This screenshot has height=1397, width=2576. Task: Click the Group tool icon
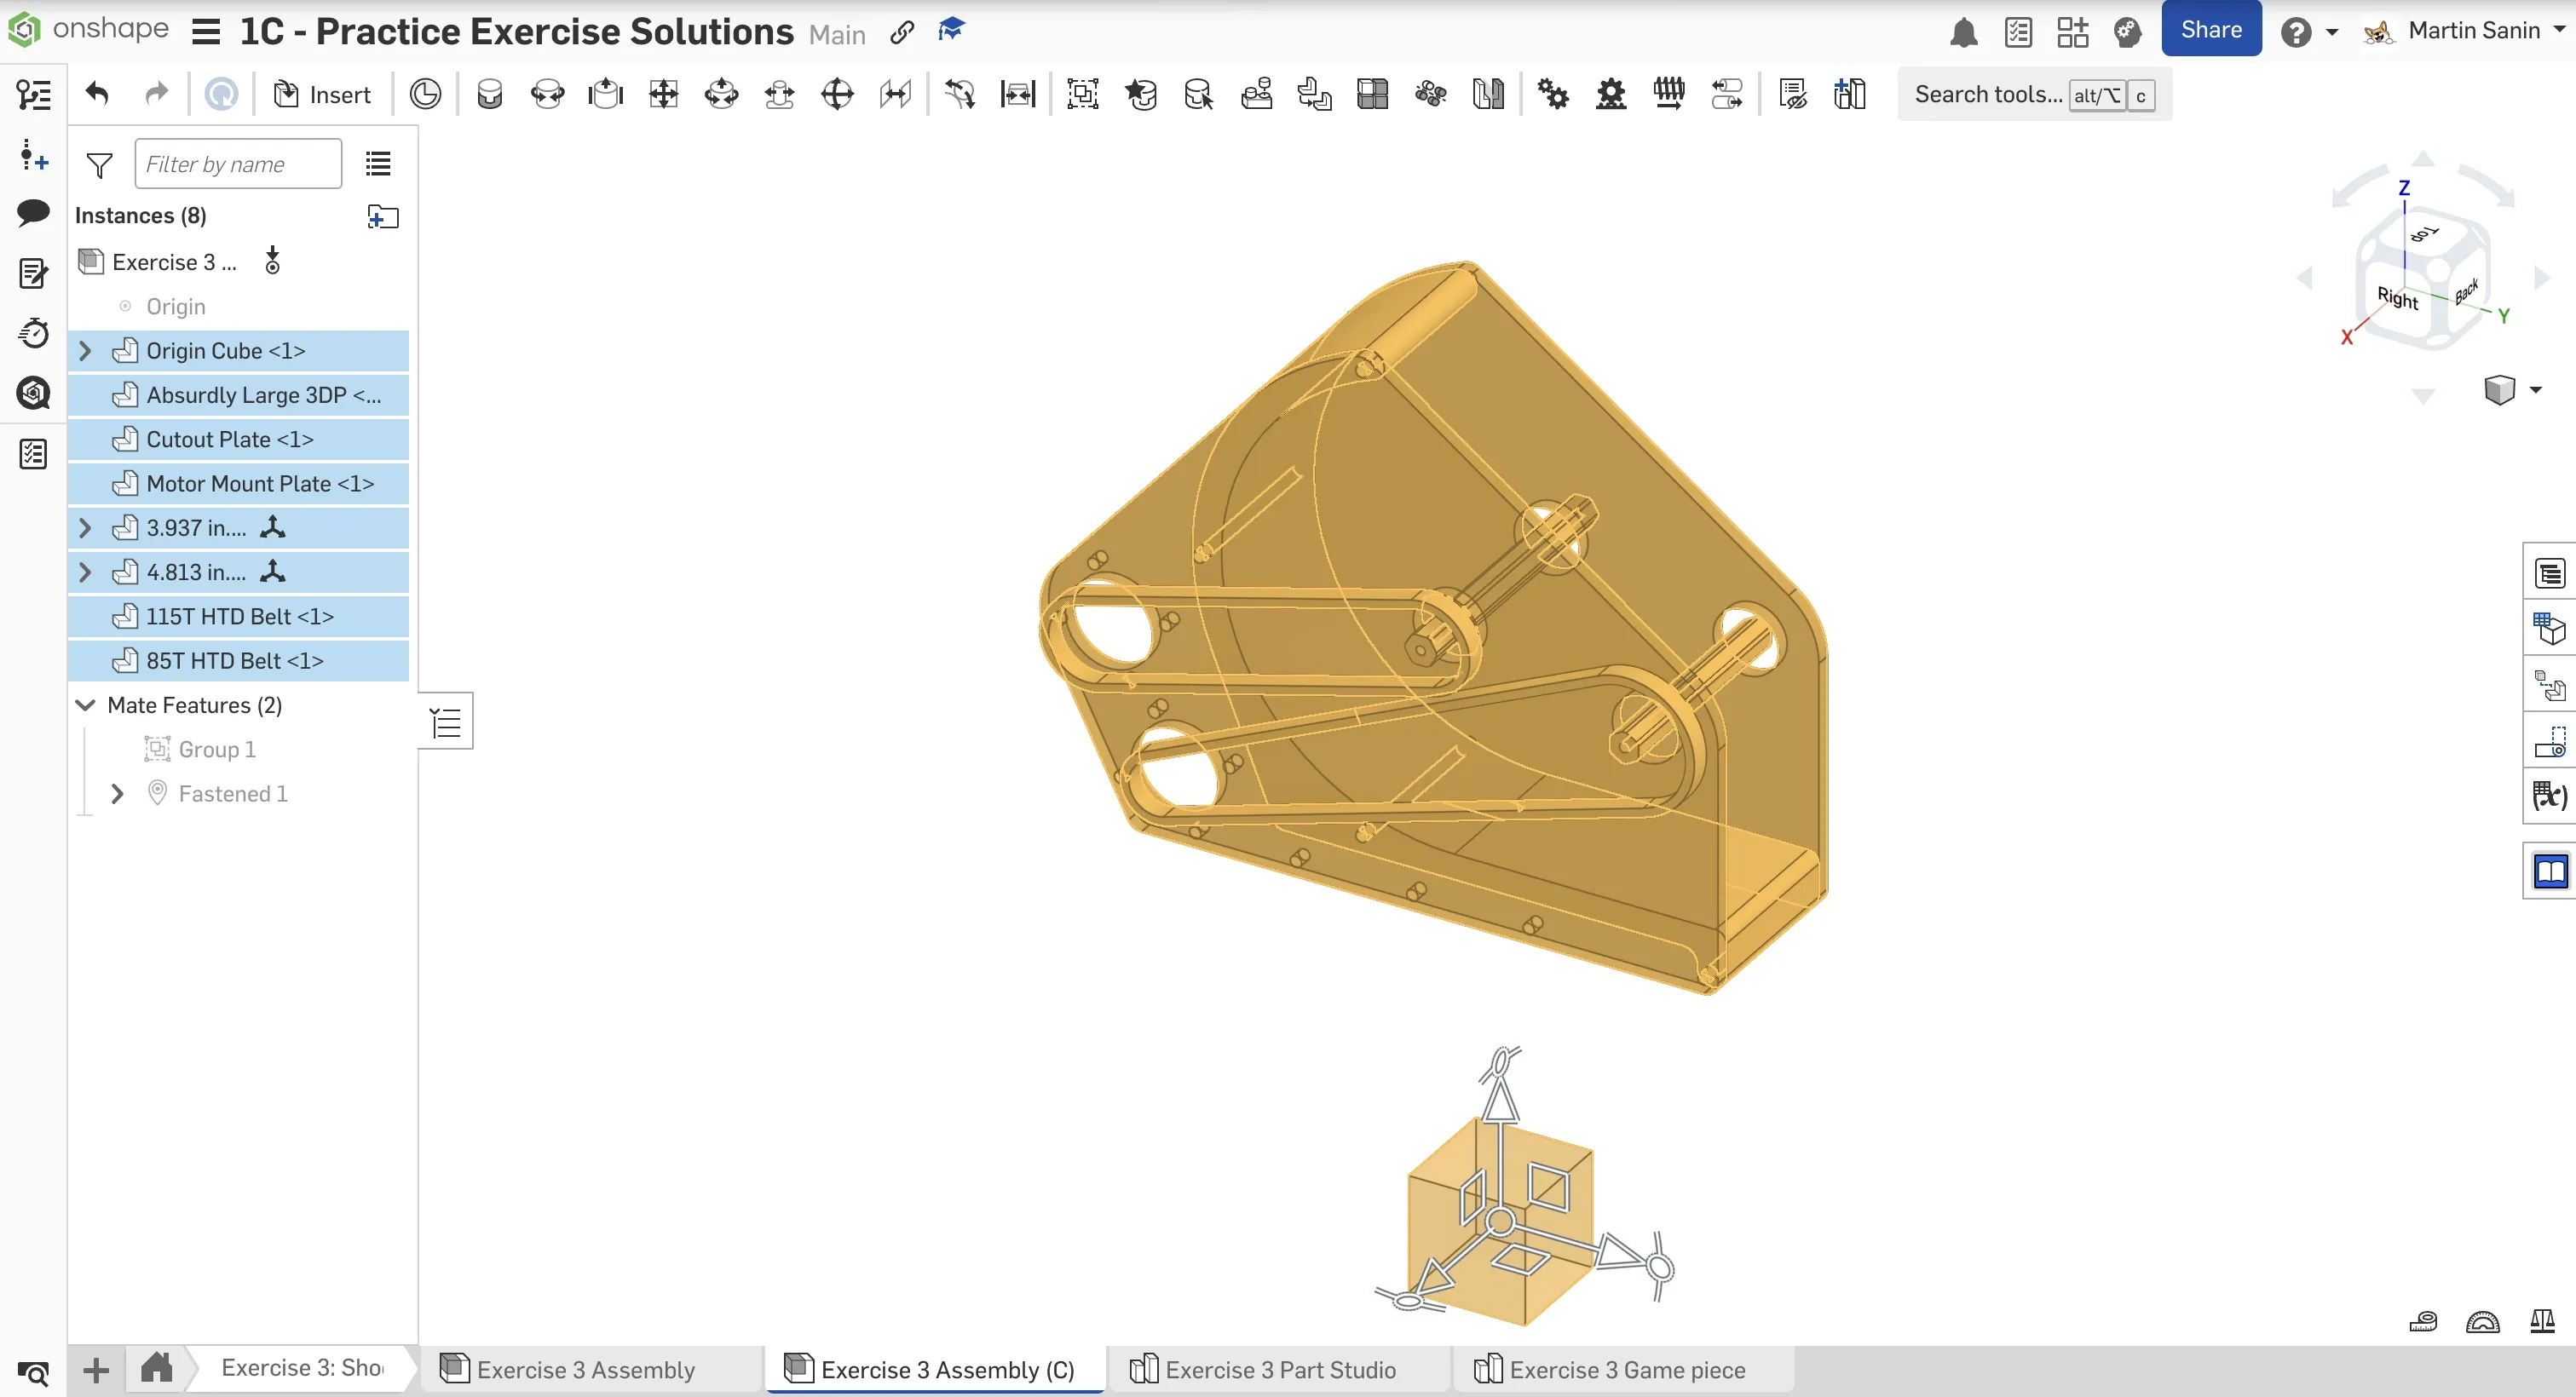coord(1082,95)
